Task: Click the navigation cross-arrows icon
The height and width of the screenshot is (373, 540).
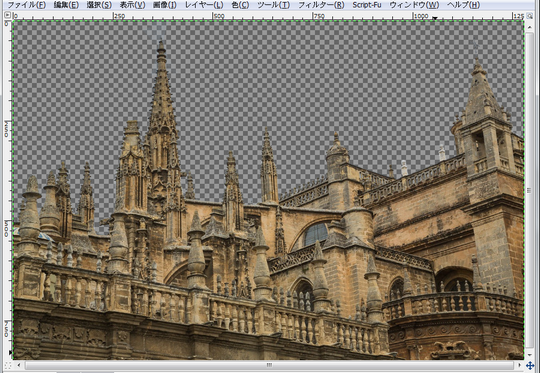Action: 530,365
